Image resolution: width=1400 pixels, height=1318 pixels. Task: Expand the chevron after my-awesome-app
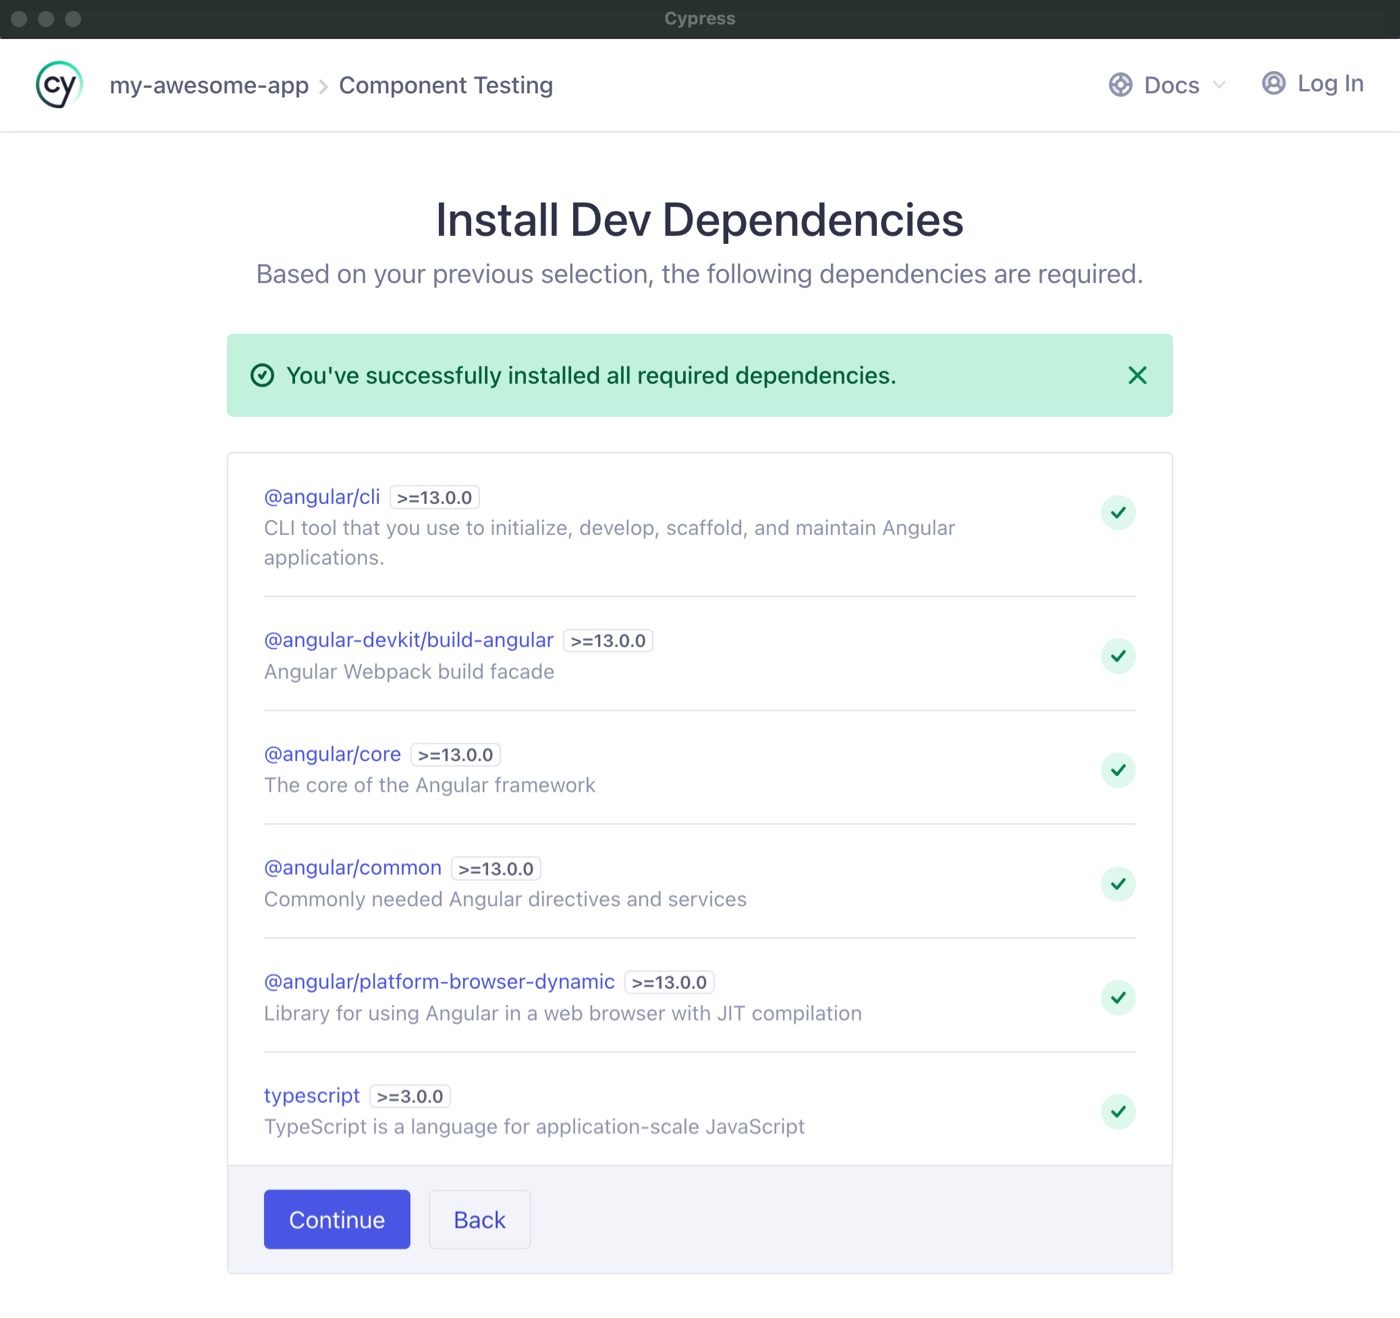(x=322, y=87)
